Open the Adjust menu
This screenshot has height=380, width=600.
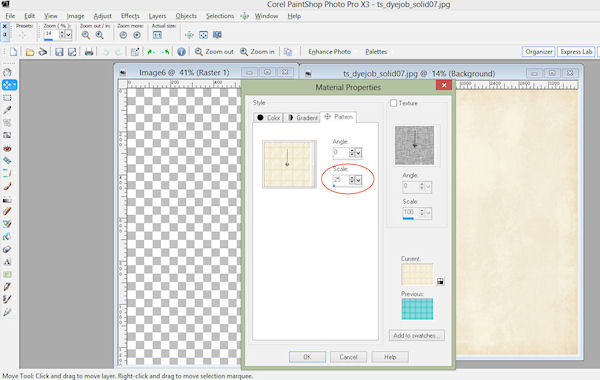(103, 16)
